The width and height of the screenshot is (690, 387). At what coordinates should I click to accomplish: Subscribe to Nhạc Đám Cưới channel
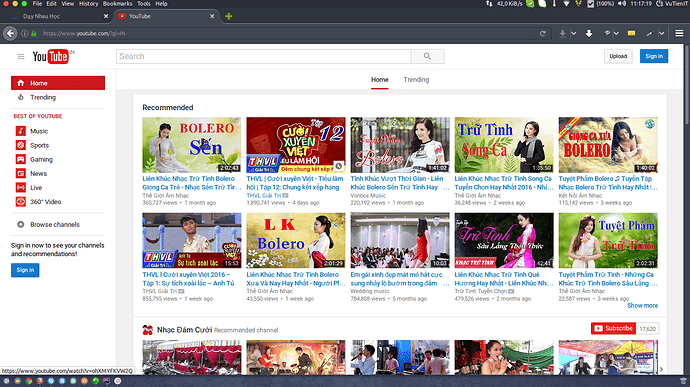(613, 328)
